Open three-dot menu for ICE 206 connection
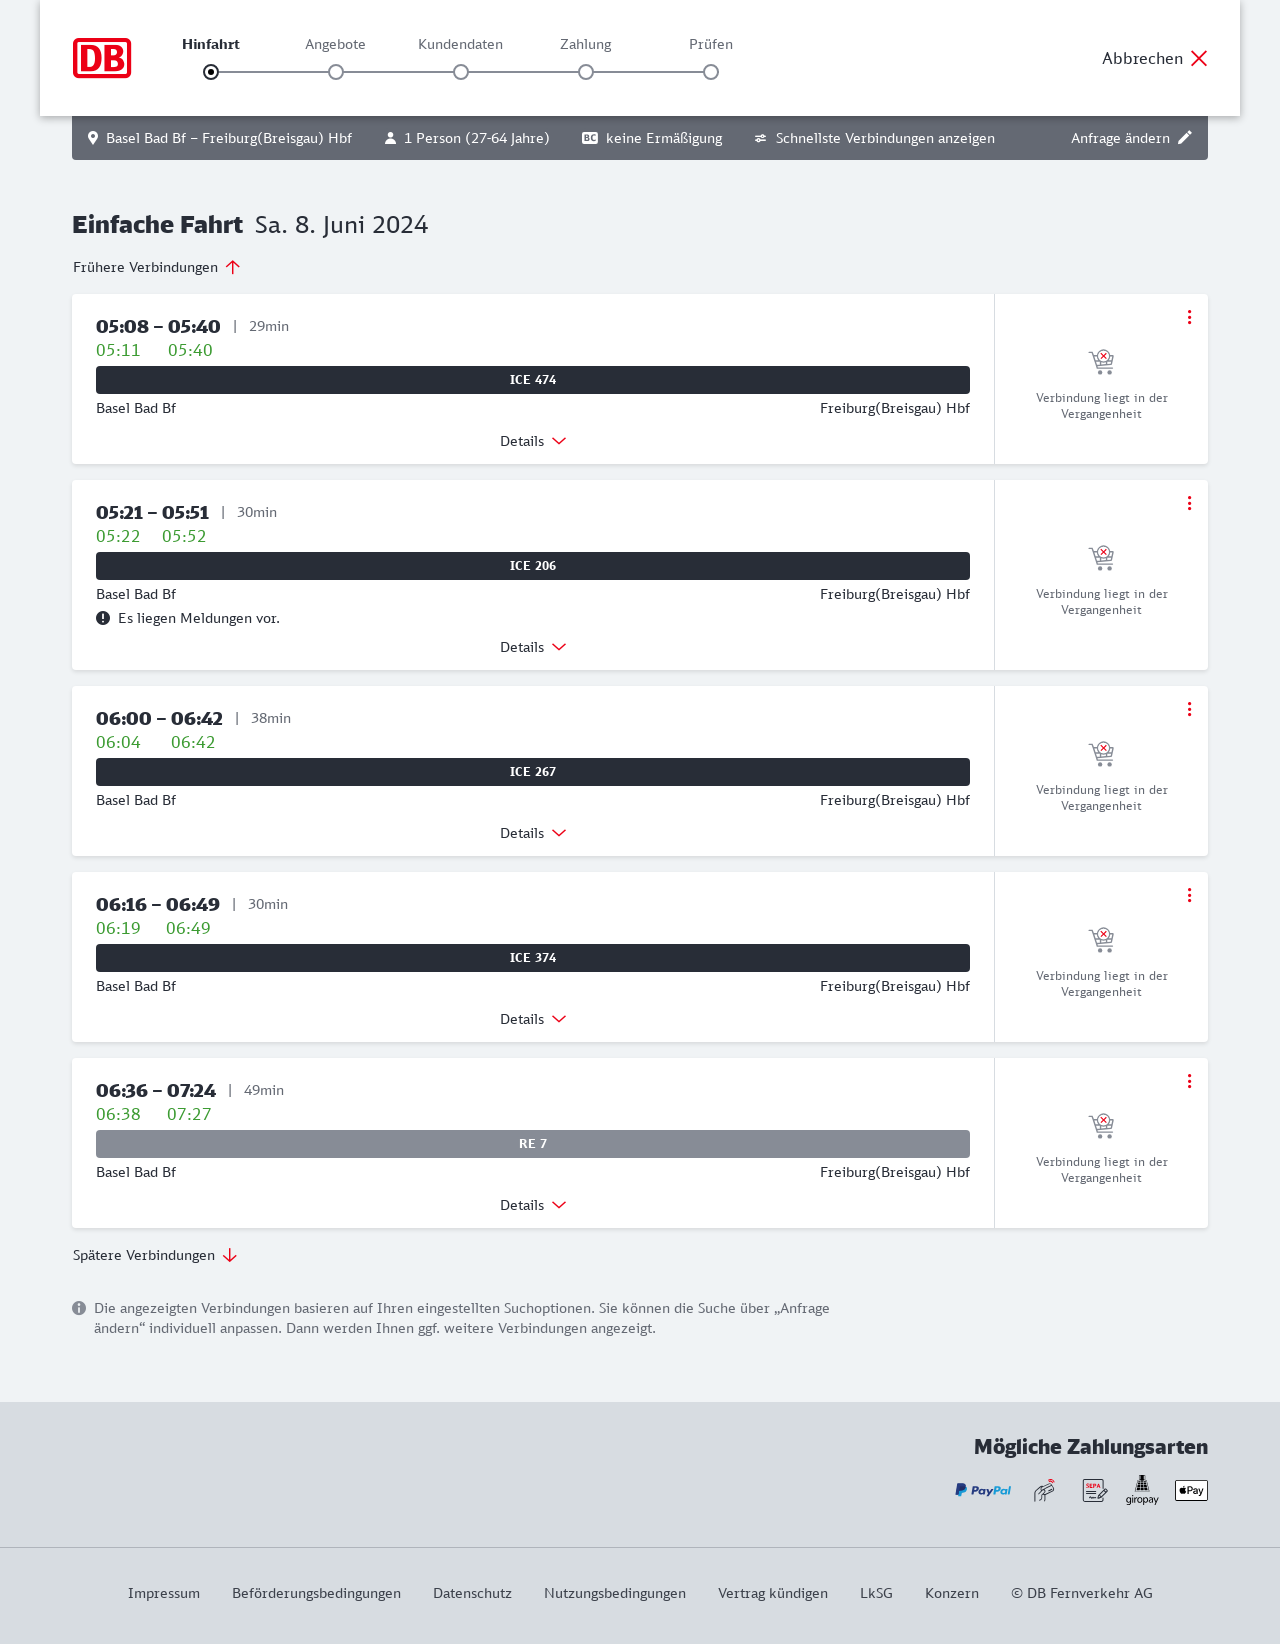The width and height of the screenshot is (1280, 1644). (1189, 503)
